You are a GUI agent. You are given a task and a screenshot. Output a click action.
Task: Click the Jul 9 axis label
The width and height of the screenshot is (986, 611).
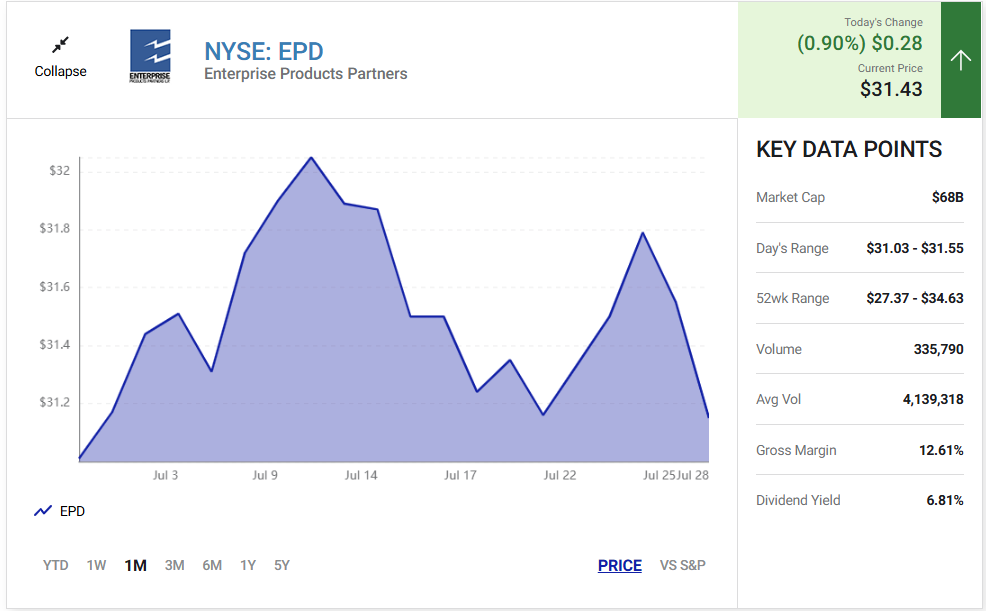(x=265, y=475)
